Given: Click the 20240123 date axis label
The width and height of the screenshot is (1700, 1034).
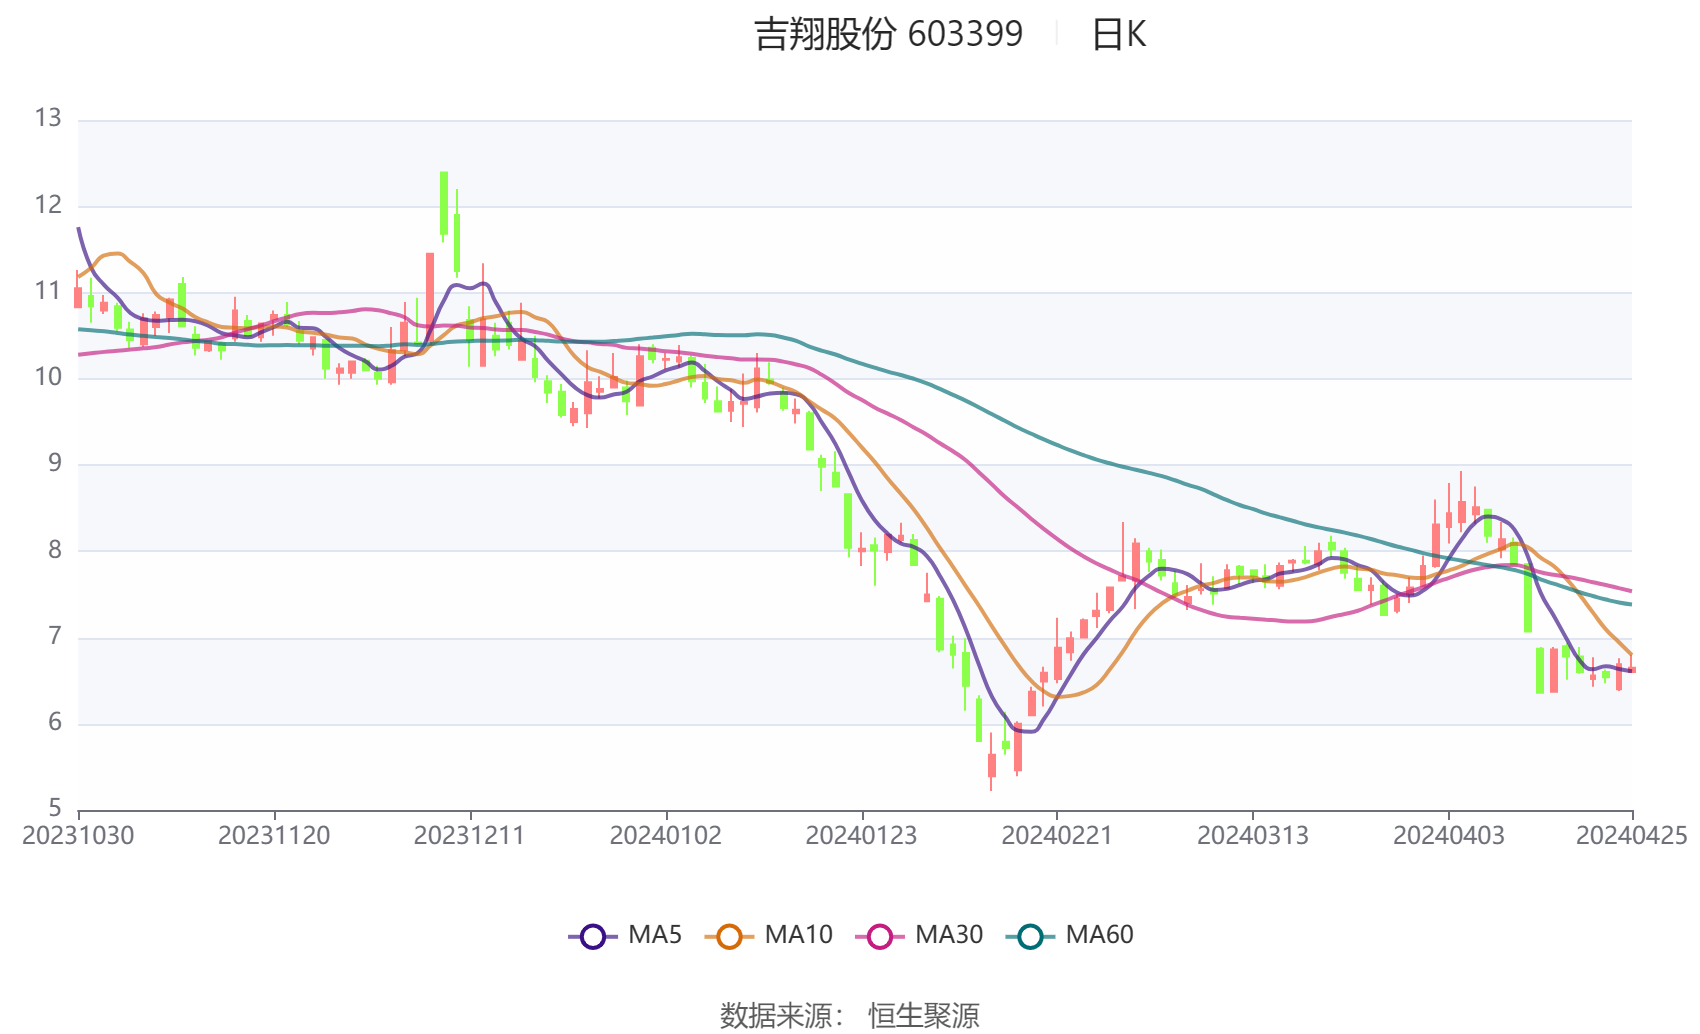Looking at the screenshot, I should (x=861, y=836).
